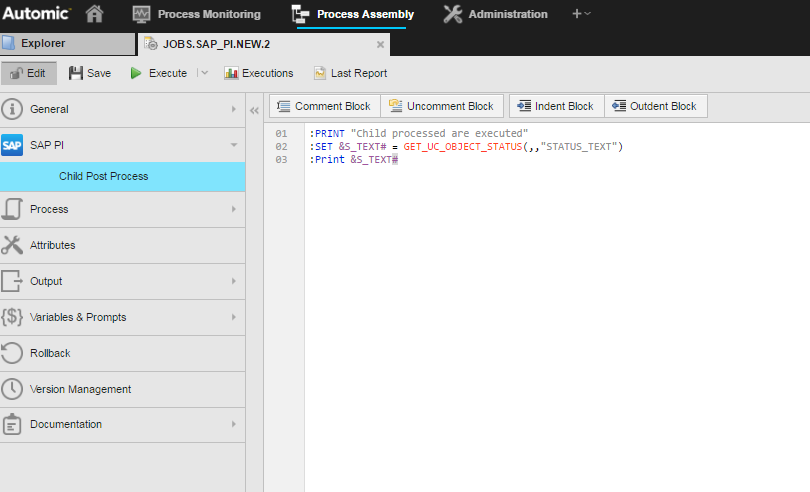
Task: Expand the Process section arrow
Action: pos(233,209)
